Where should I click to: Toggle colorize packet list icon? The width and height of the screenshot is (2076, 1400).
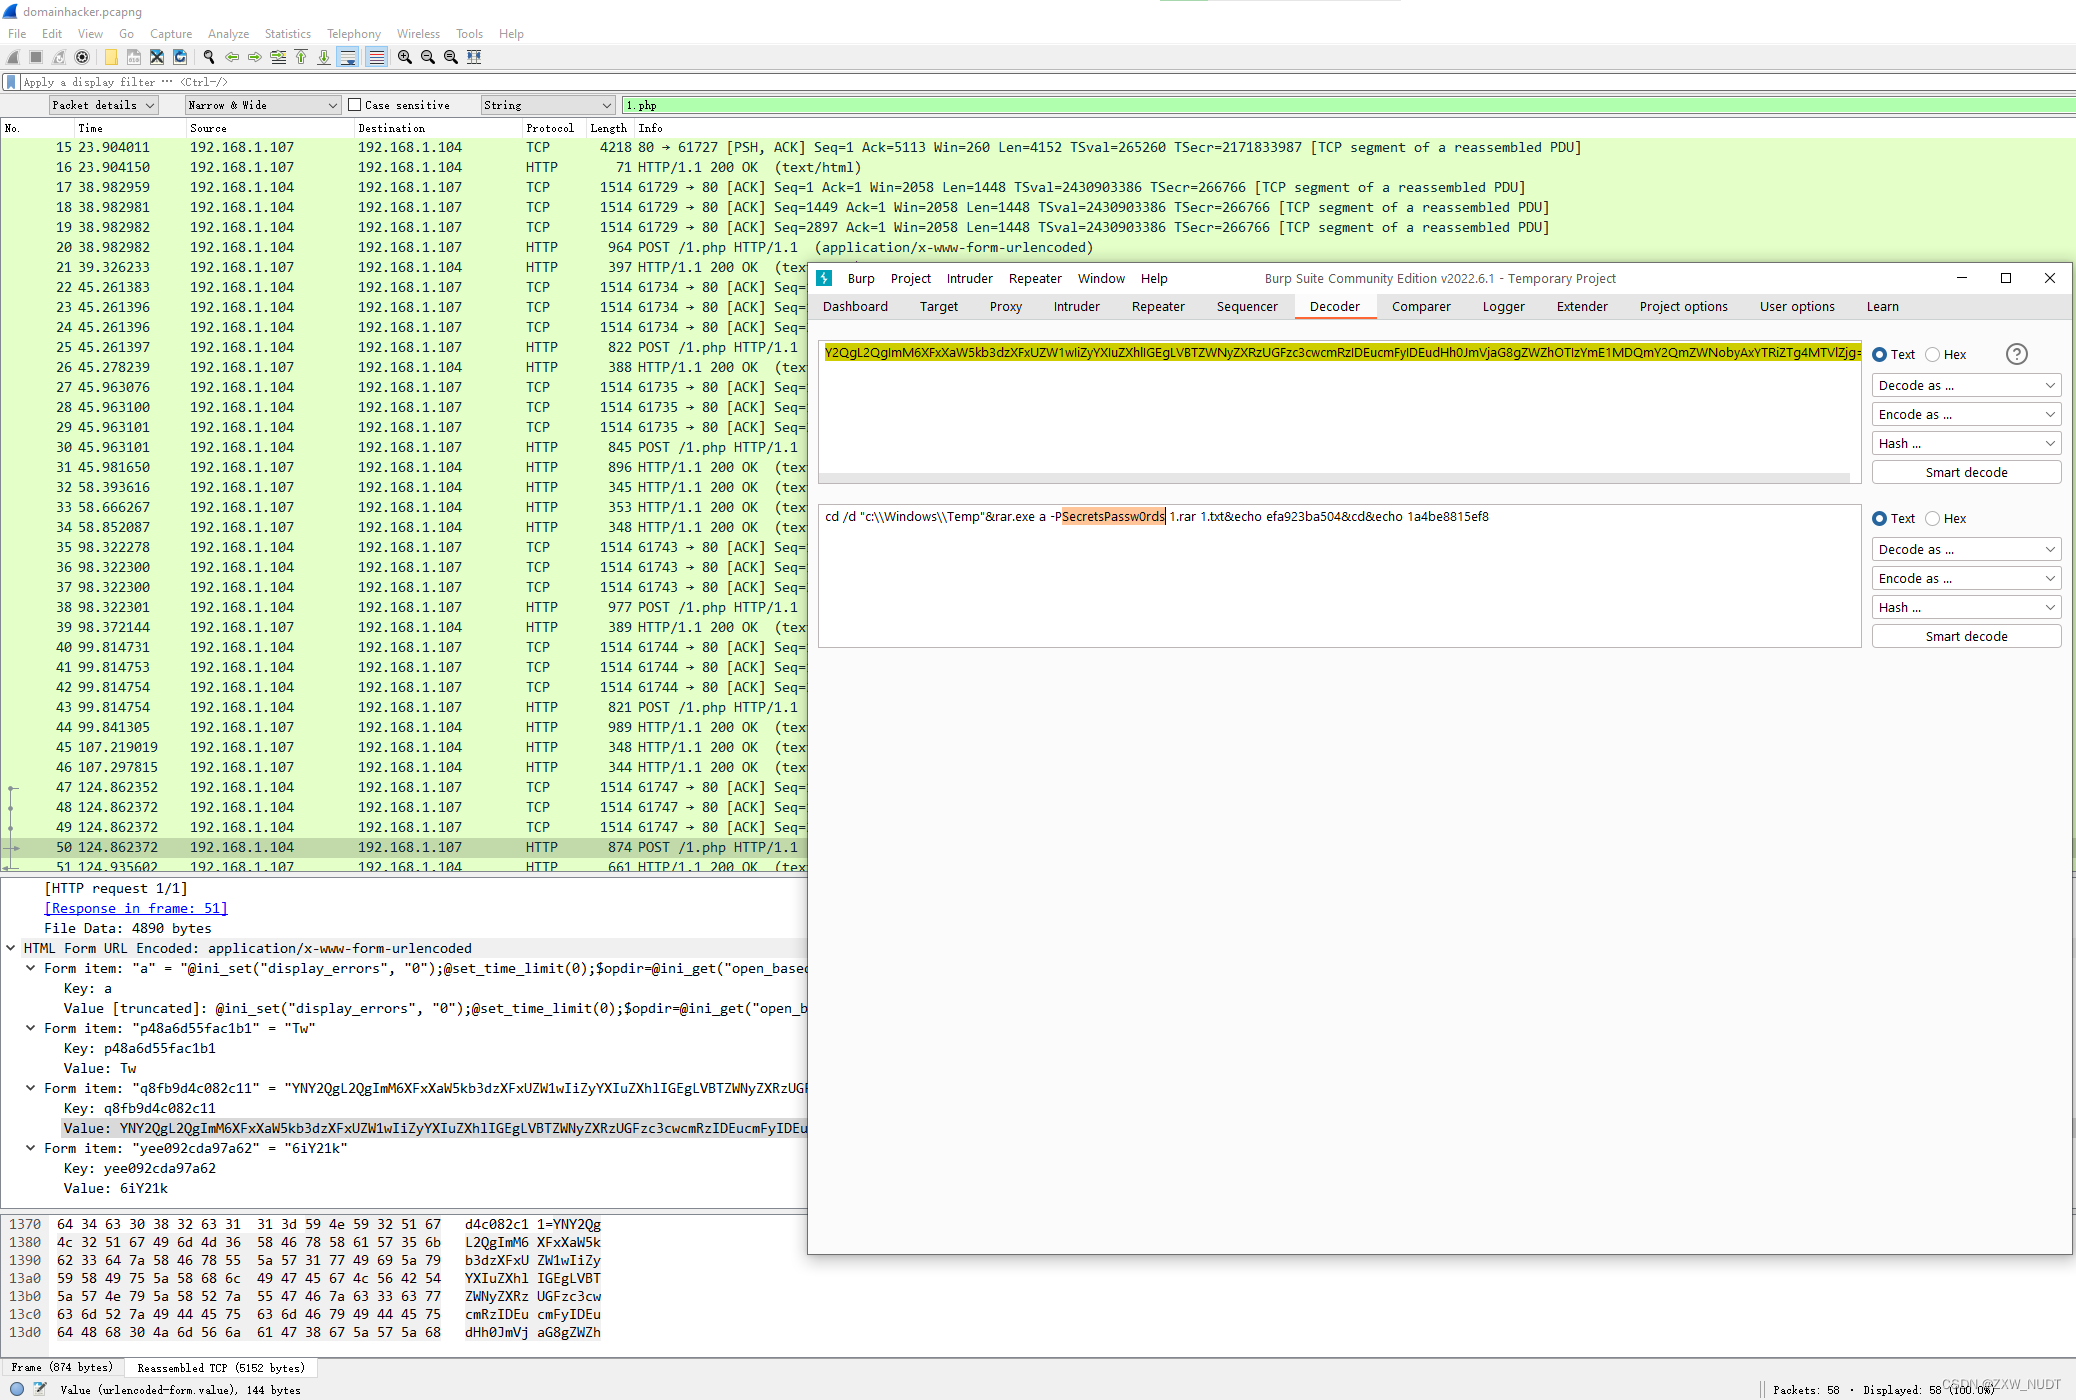pyautogui.click(x=376, y=57)
